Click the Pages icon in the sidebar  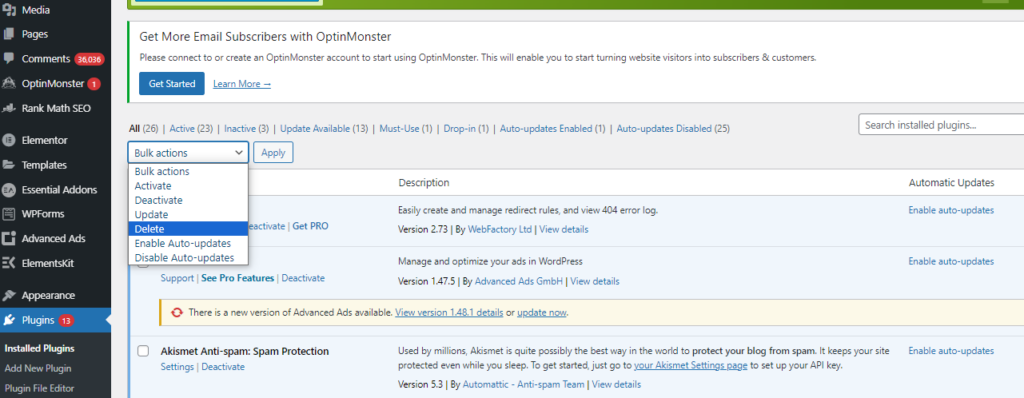[x=9, y=34]
